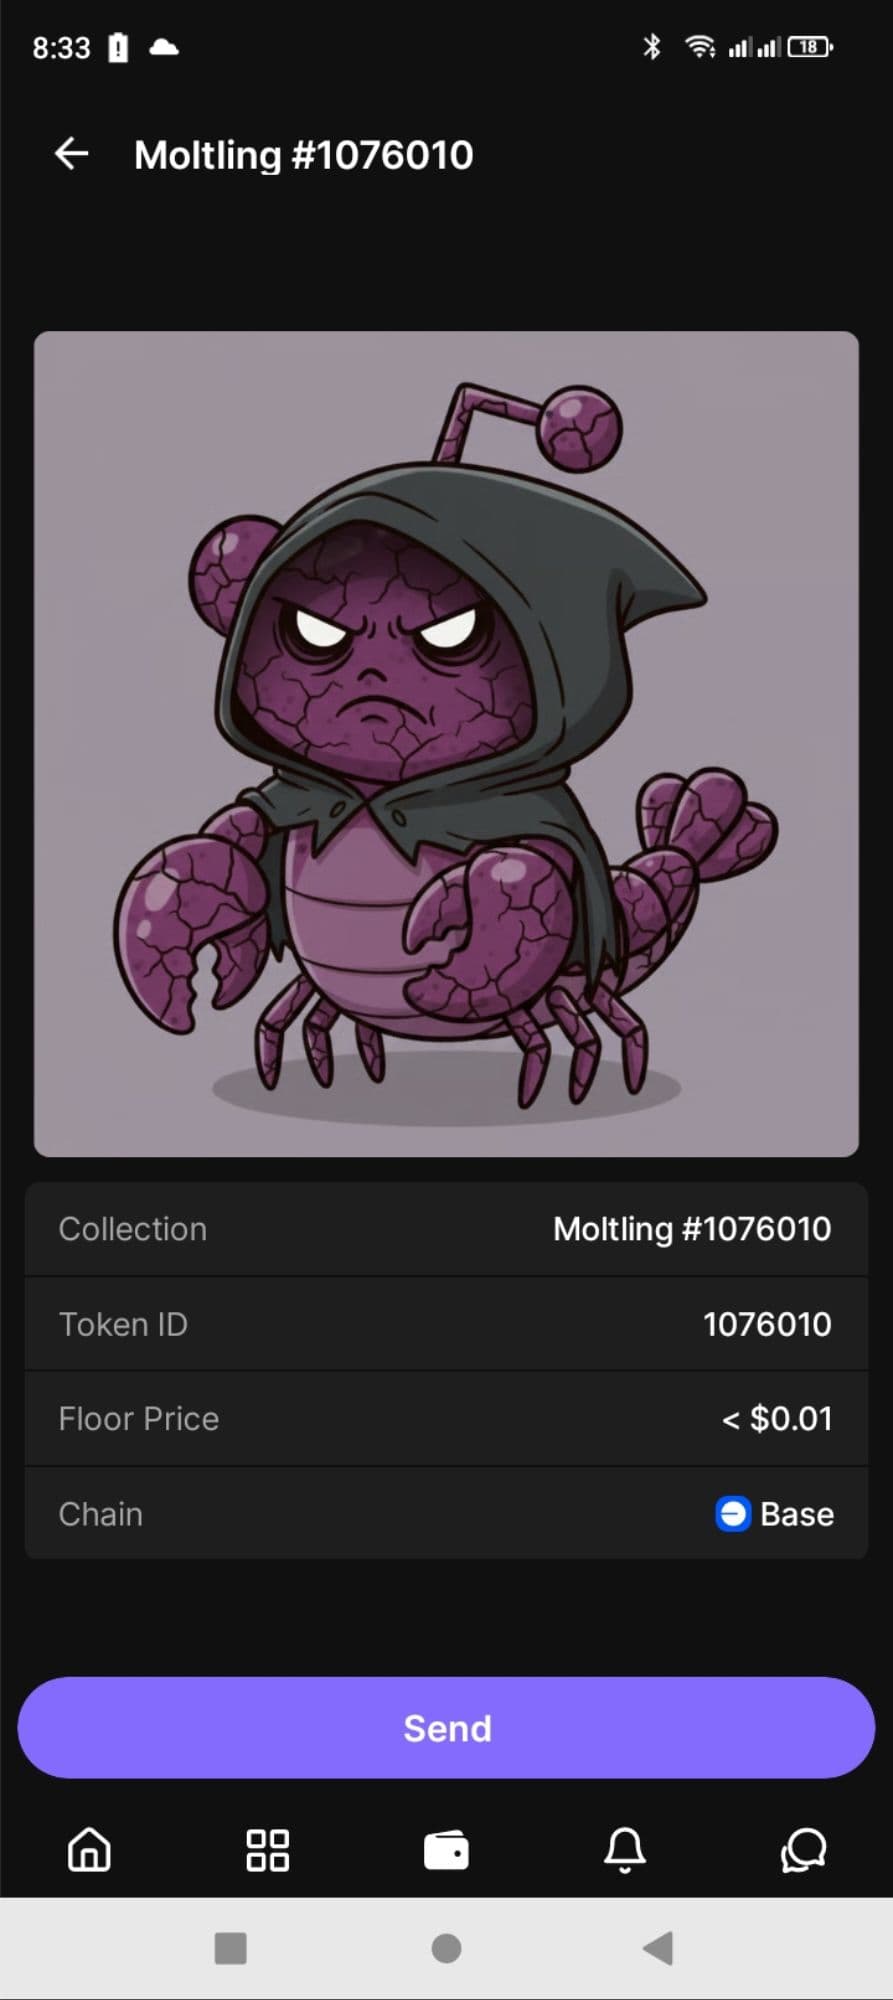Select the Collection row
This screenshot has width=893, height=2000.
(x=446, y=1229)
